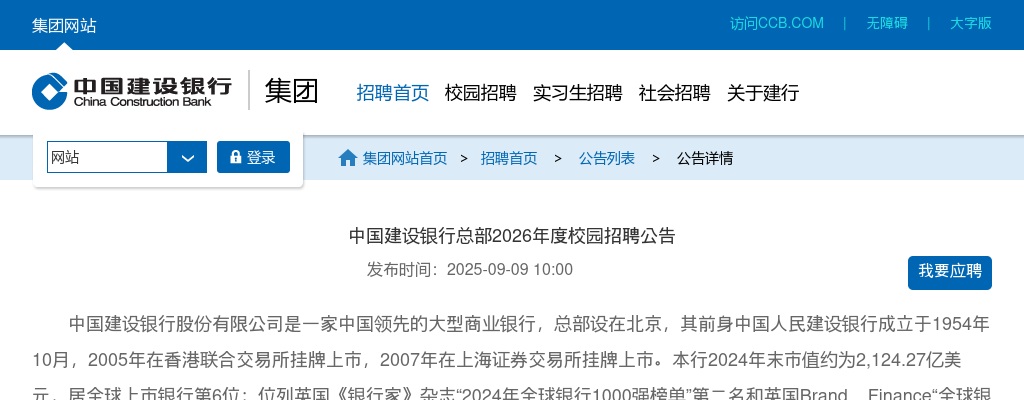
Task: Switch to 大字版 large text version
Action: pyautogui.click(x=971, y=24)
